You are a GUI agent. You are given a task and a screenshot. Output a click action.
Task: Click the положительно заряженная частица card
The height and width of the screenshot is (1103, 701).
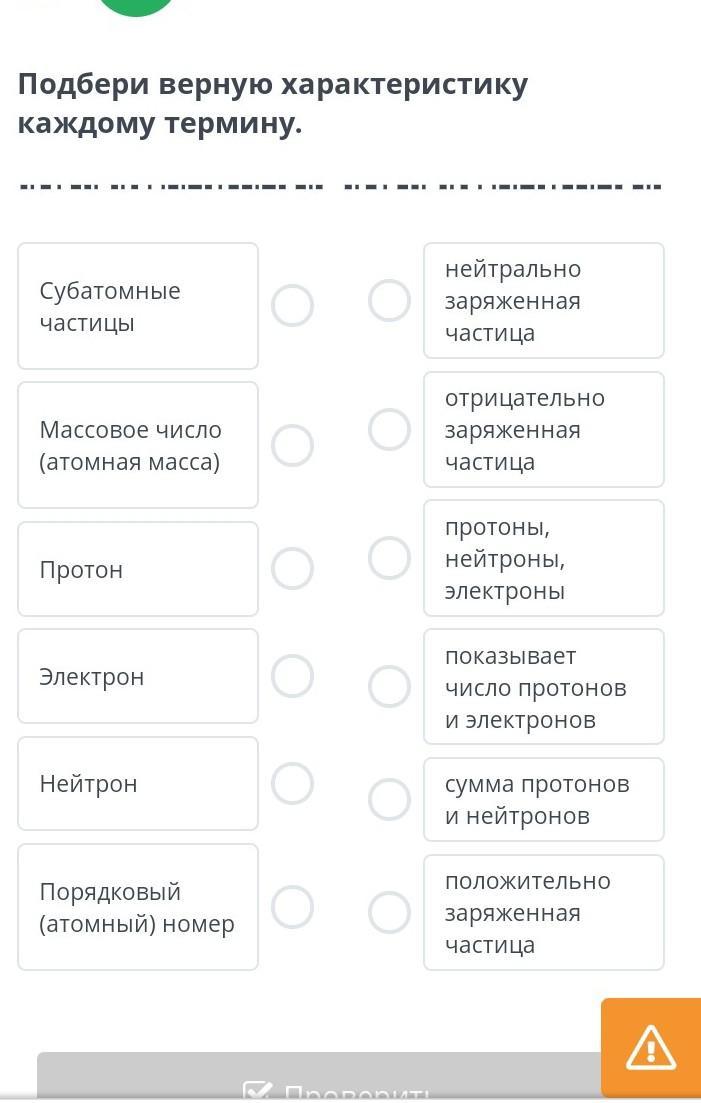pyautogui.click(x=543, y=912)
